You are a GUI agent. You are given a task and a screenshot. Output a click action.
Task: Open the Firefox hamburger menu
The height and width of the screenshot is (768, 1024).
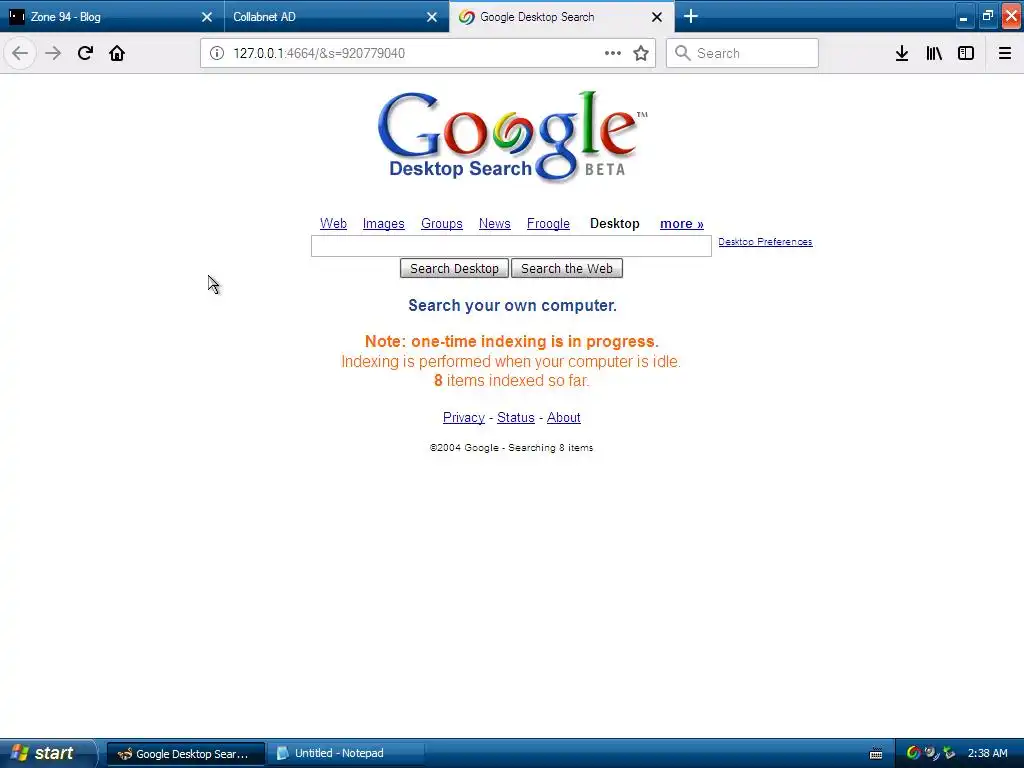(1004, 53)
